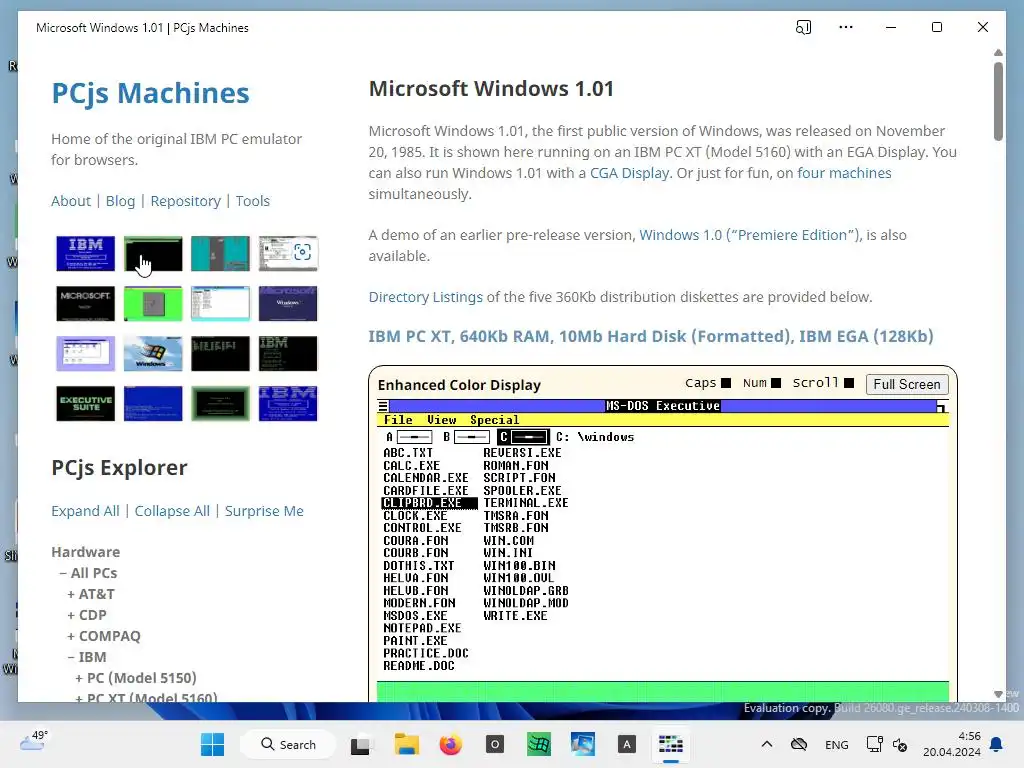Open Task View from the taskbar
This screenshot has width=1024, height=768.
pyautogui.click(x=361, y=744)
